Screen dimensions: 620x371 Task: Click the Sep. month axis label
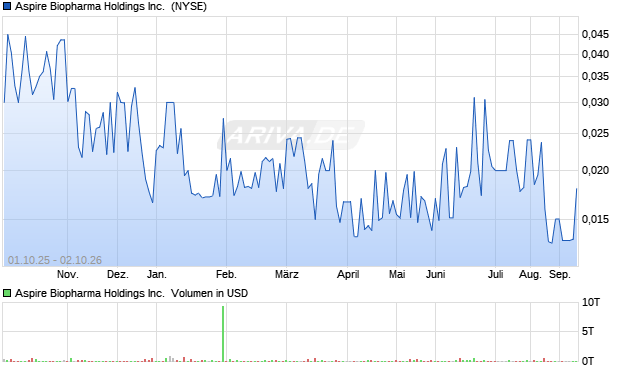560,274
